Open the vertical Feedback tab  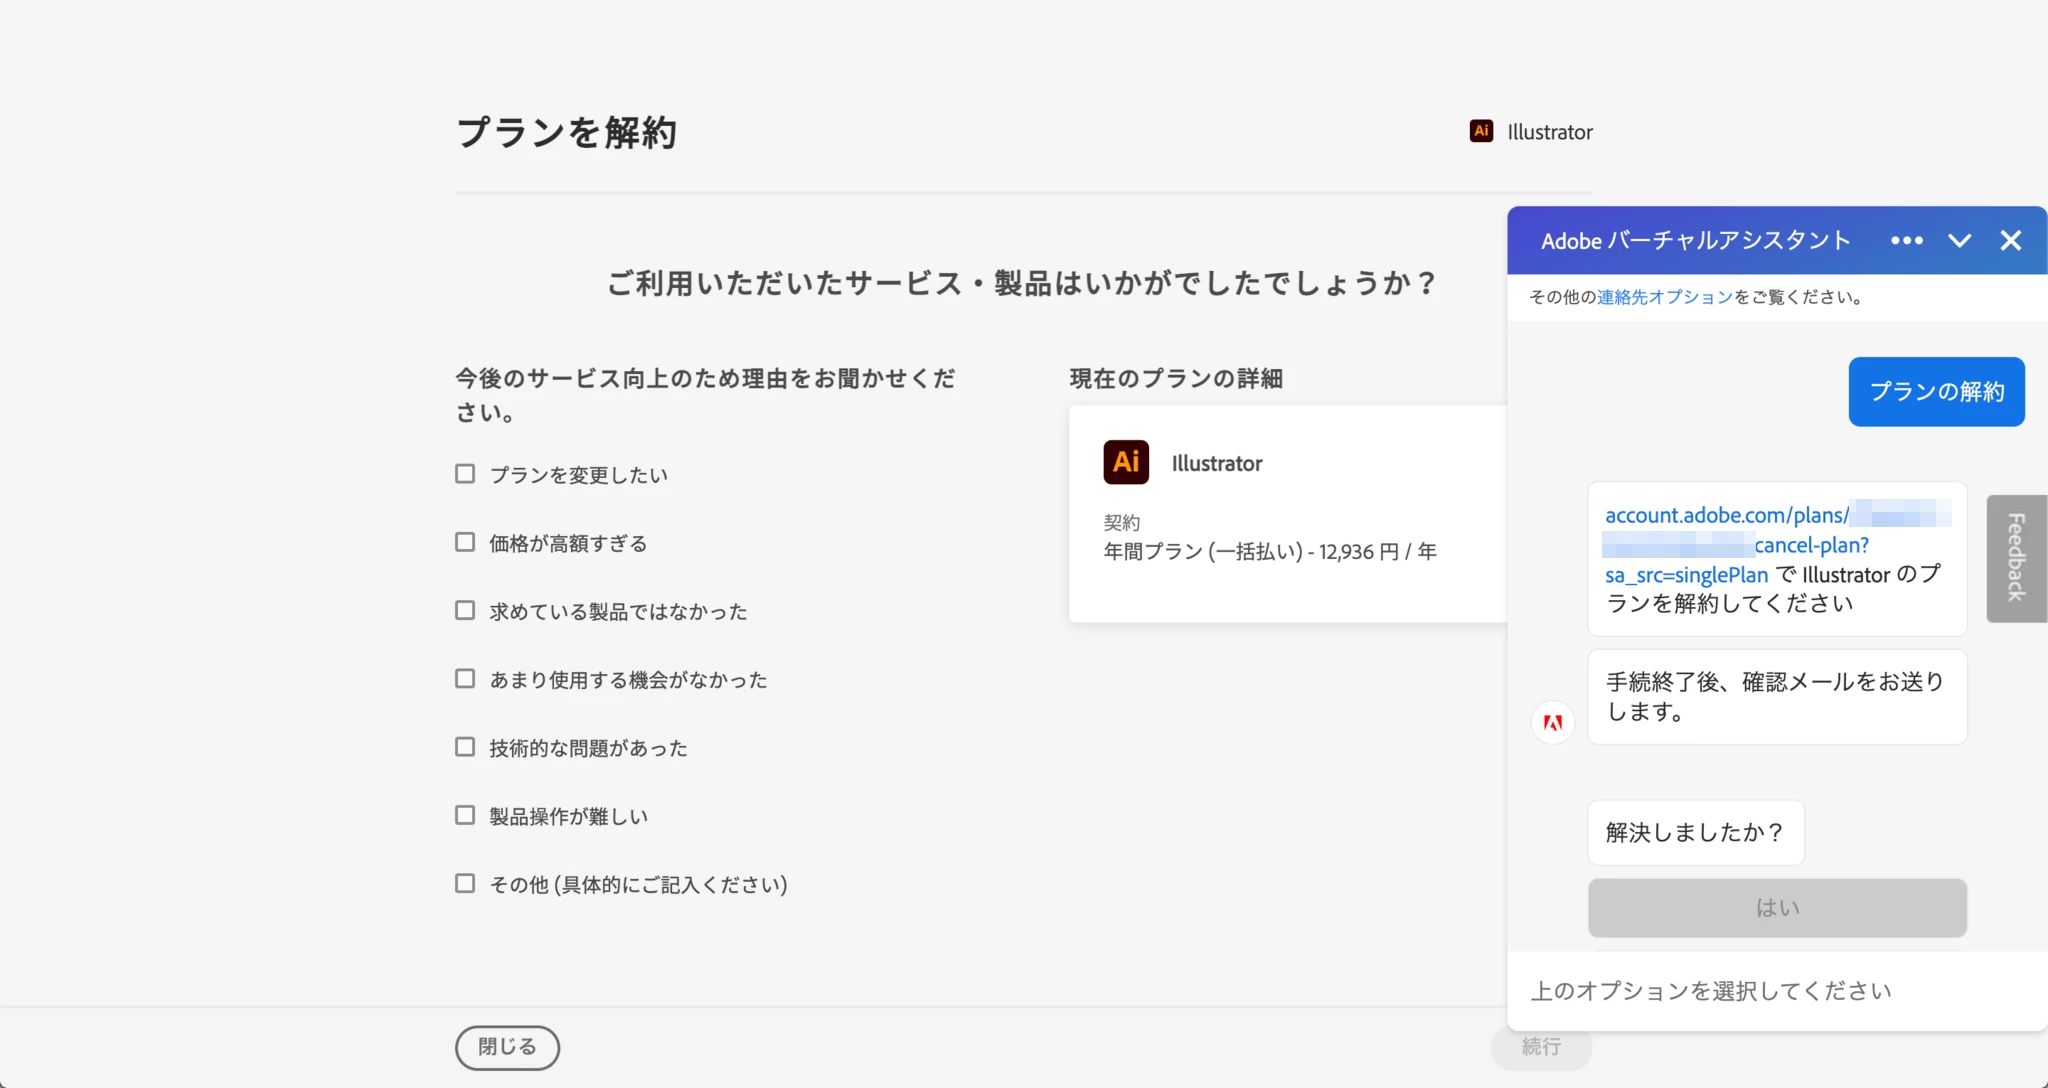(x=2016, y=558)
